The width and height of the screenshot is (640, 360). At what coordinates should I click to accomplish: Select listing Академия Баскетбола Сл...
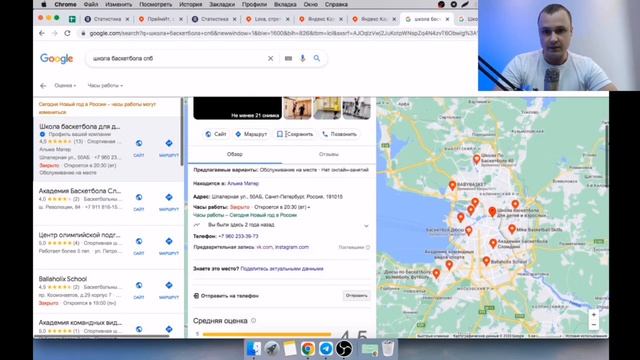click(80, 191)
